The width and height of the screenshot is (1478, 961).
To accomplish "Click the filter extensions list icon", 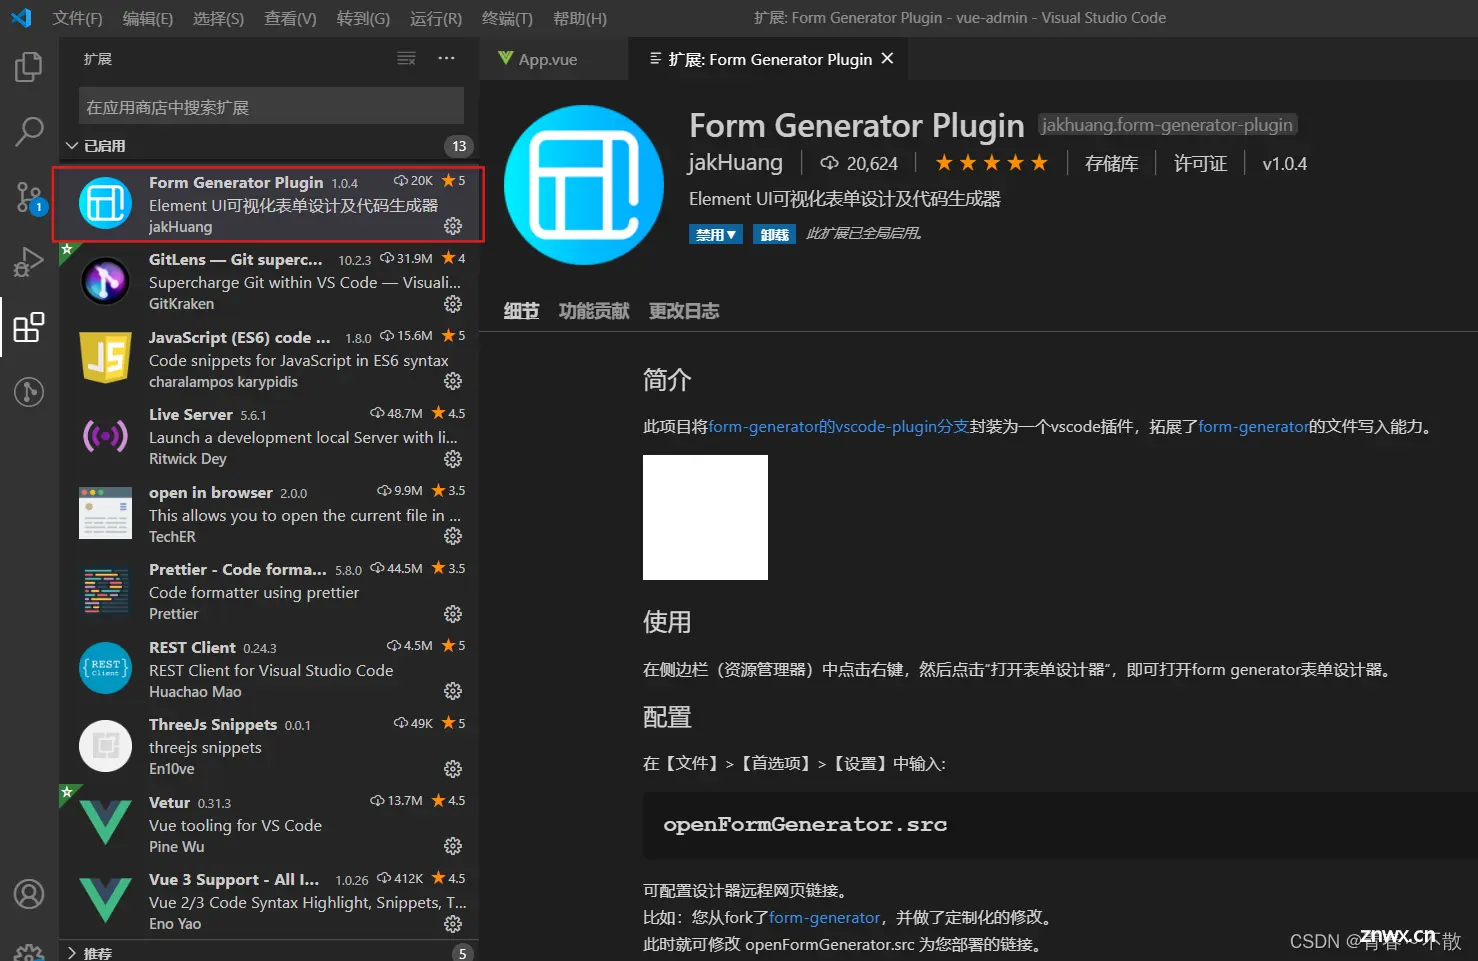I will 406,59.
